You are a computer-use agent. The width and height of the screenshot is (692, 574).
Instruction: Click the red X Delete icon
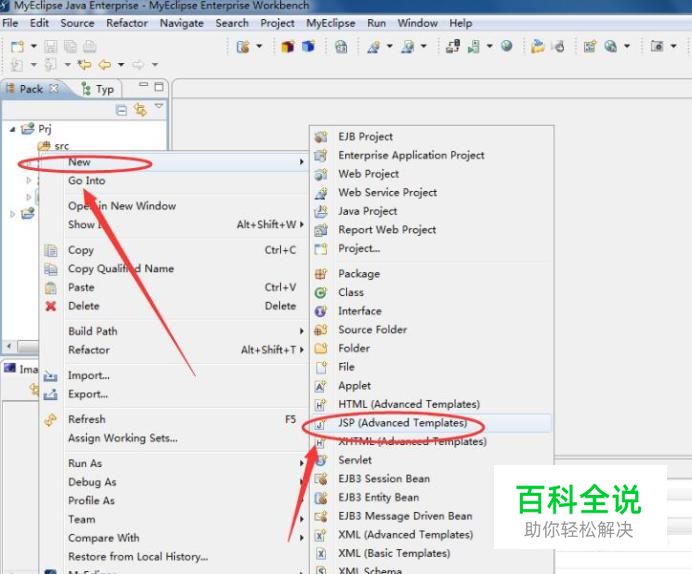click(51, 306)
